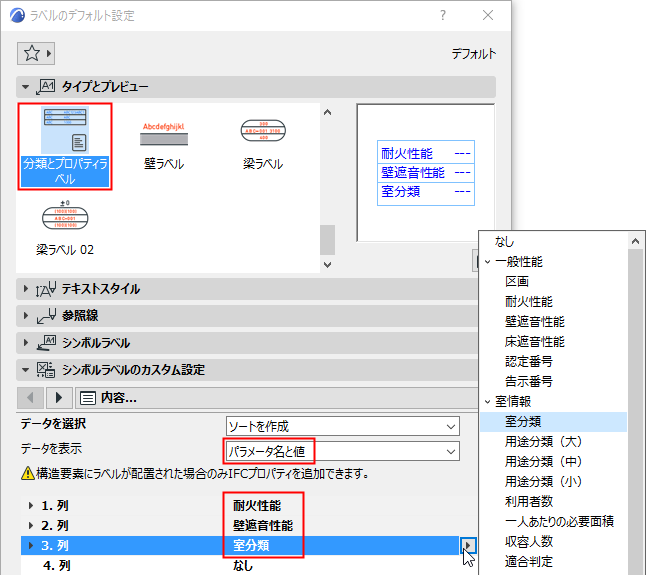This screenshot has width=646, height=575.
Task: Click the 参照線 panel icon
Action: pos(46,316)
